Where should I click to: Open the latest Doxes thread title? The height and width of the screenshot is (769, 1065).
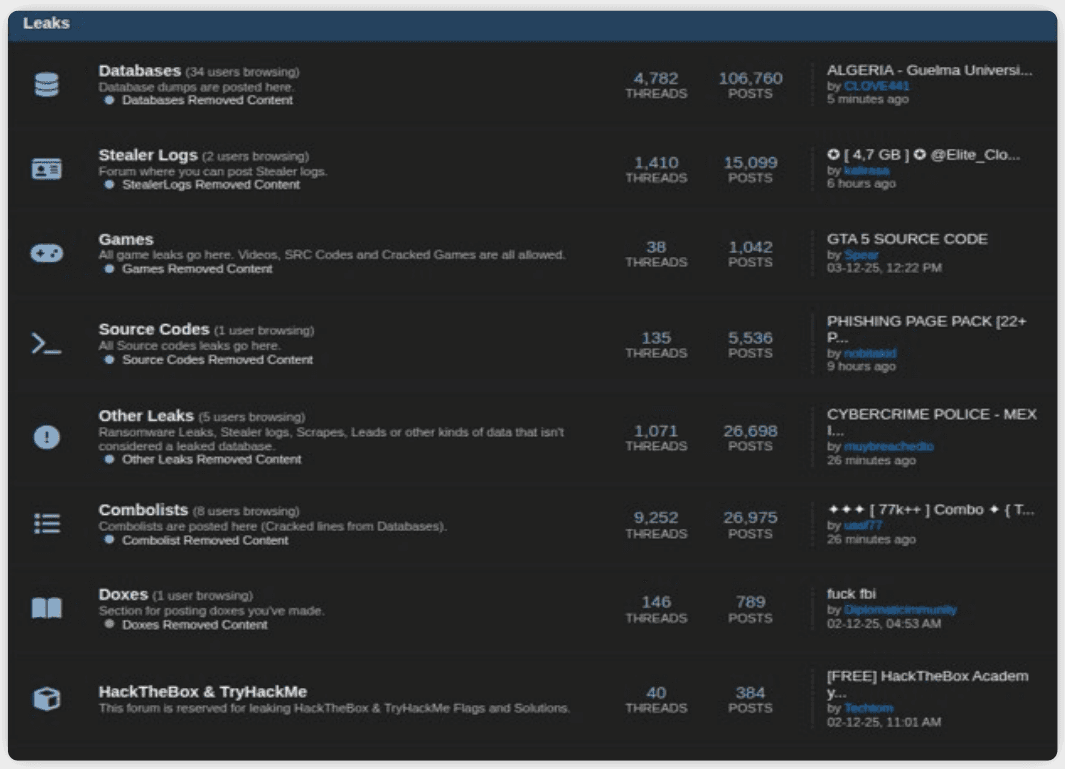[x=851, y=594]
